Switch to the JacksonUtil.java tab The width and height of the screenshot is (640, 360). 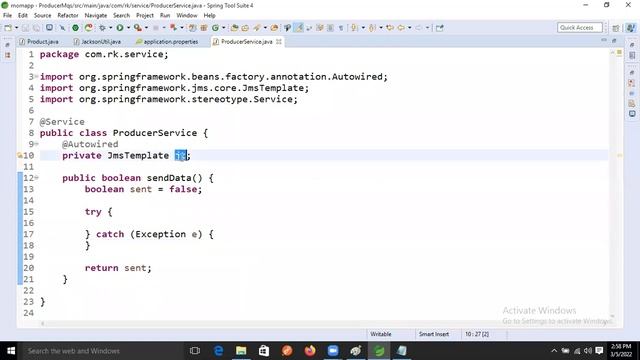point(98,42)
